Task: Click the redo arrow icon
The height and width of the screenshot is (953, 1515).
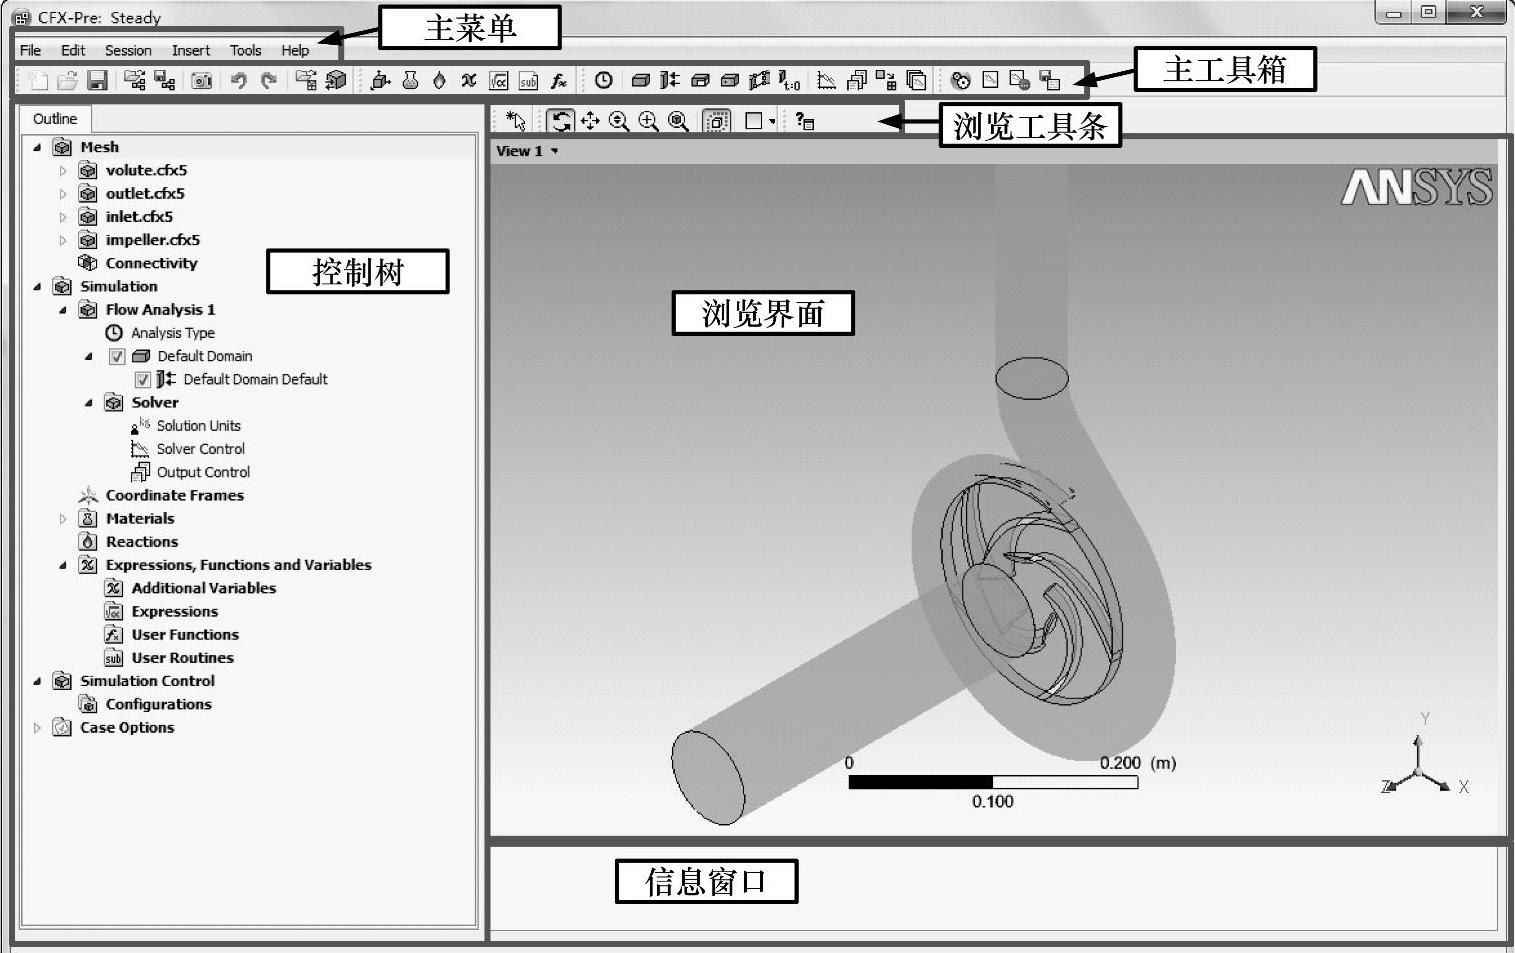Action: [268, 81]
